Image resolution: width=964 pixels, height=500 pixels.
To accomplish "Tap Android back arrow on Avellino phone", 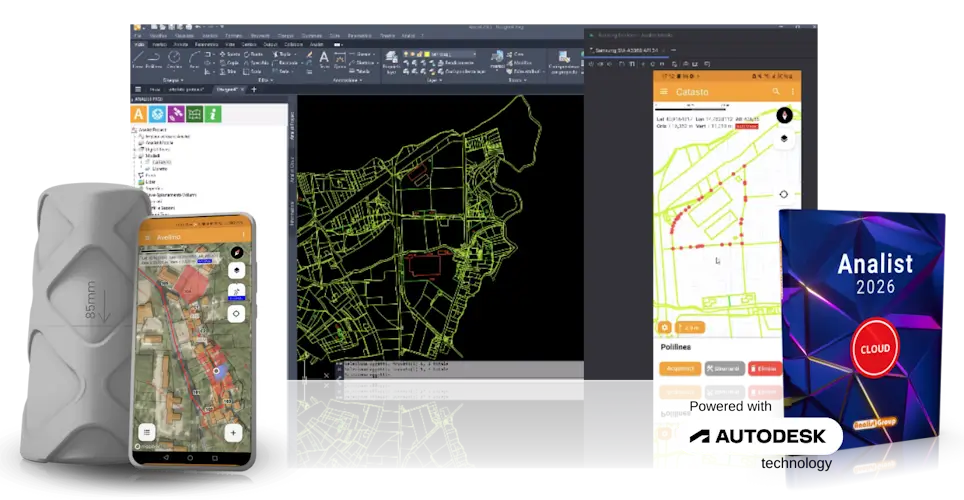I will pyautogui.click(x=165, y=458).
